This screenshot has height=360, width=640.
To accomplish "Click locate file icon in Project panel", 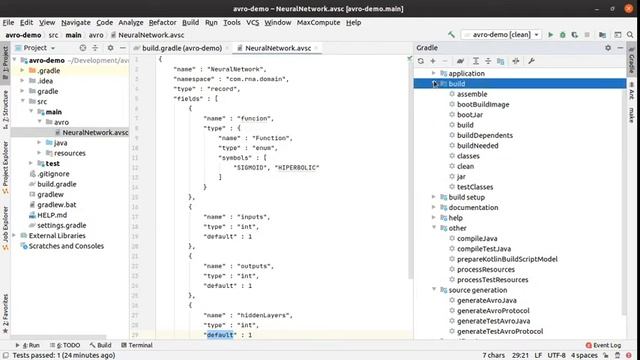I will [x=83, y=48].
